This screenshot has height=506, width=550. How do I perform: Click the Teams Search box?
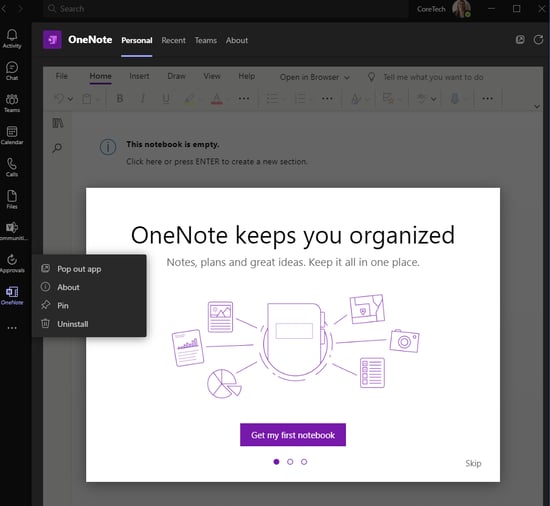(x=226, y=9)
